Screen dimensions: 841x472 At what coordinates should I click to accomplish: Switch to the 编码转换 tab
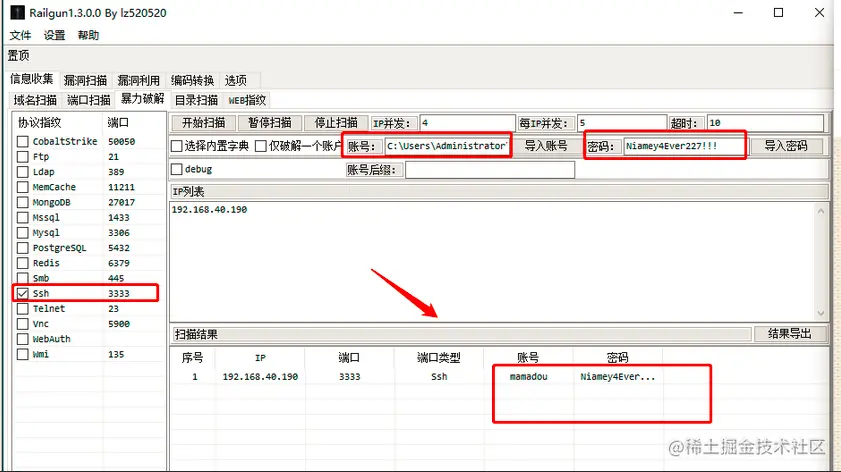coord(193,80)
